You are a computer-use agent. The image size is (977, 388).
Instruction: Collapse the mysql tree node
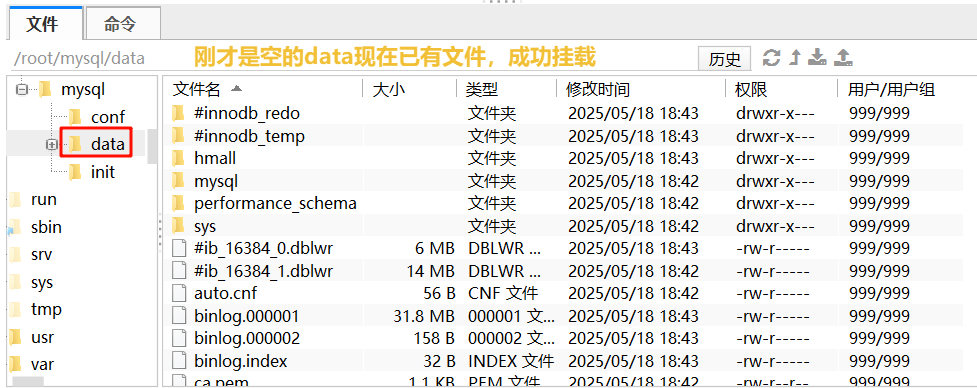[x=22, y=90]
